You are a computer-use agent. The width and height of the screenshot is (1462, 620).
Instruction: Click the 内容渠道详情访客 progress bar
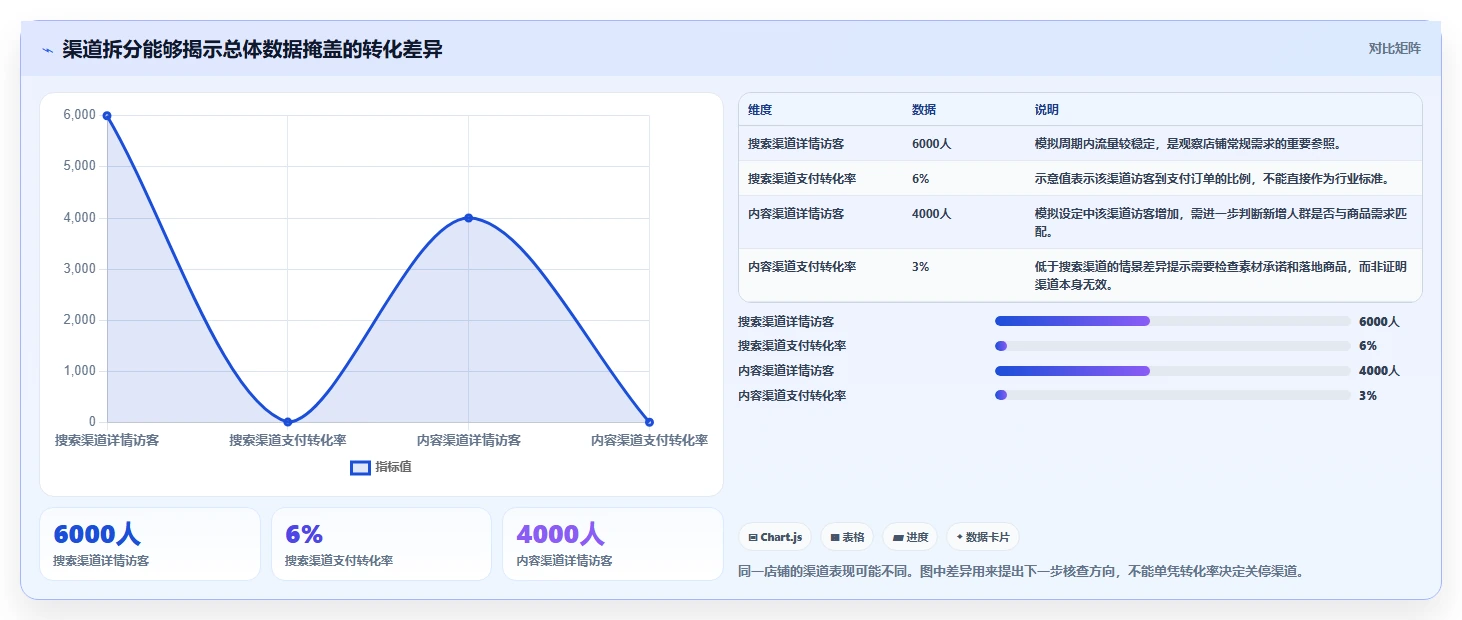point(1172,371)
